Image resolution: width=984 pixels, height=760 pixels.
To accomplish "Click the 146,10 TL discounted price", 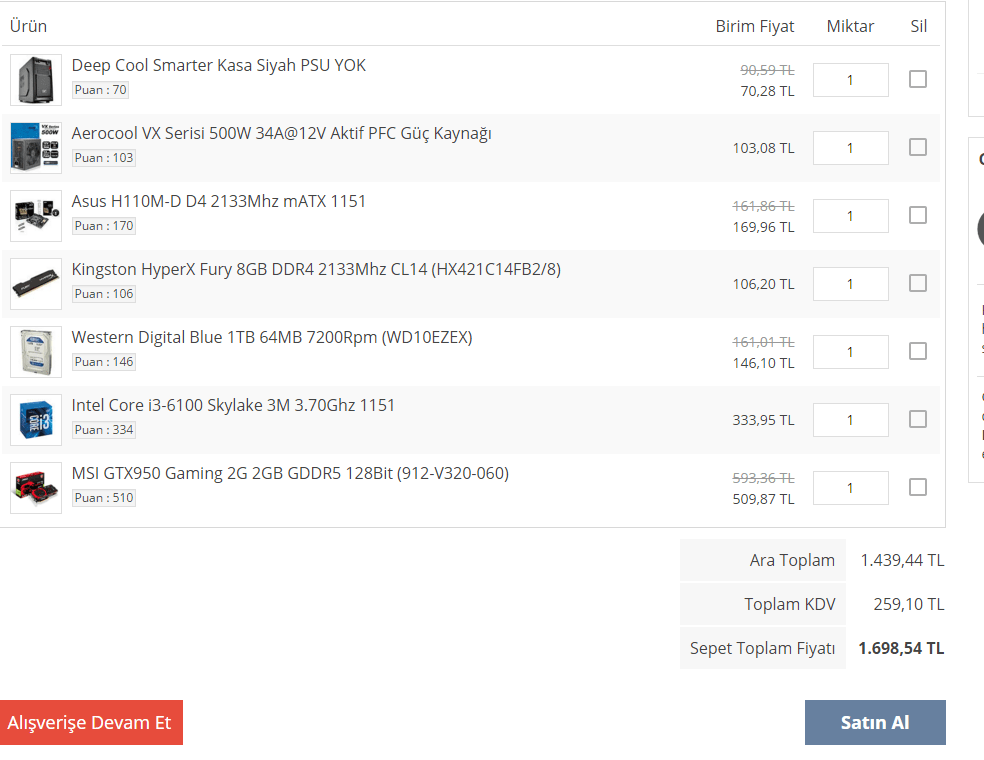I will click(x=763, y=363).
